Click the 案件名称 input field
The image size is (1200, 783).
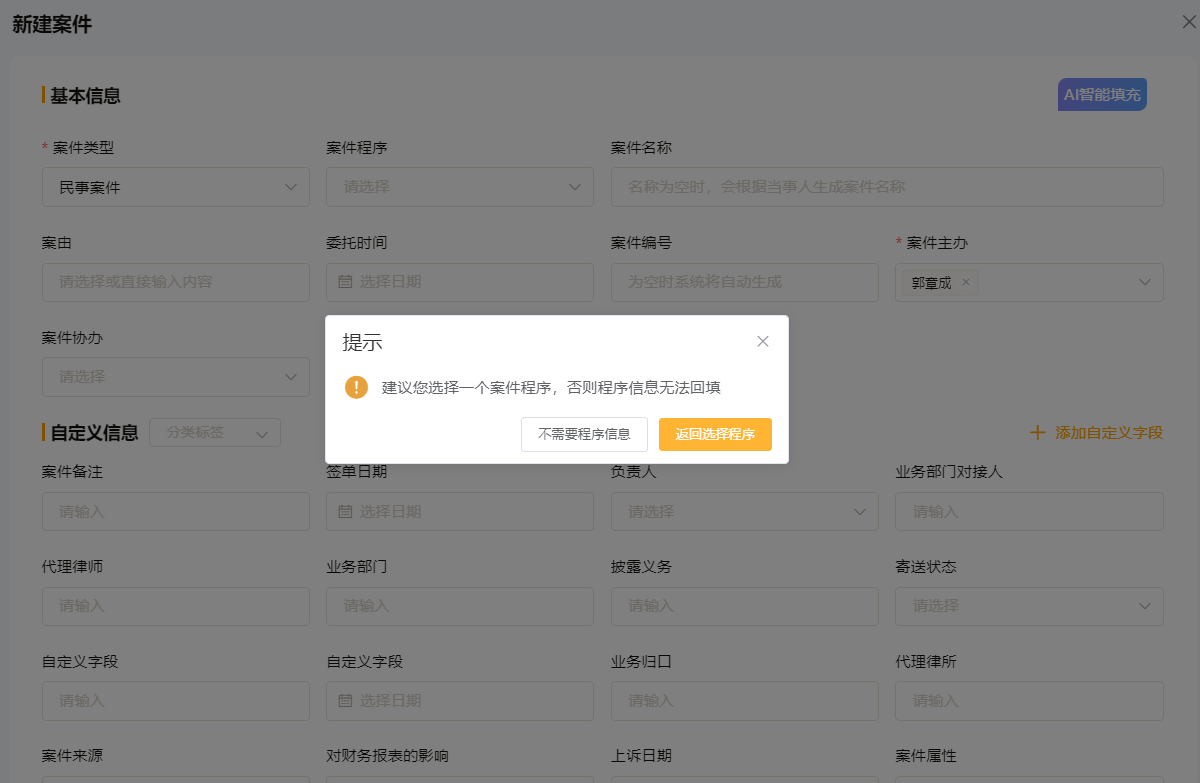click(x=887, y=187)
